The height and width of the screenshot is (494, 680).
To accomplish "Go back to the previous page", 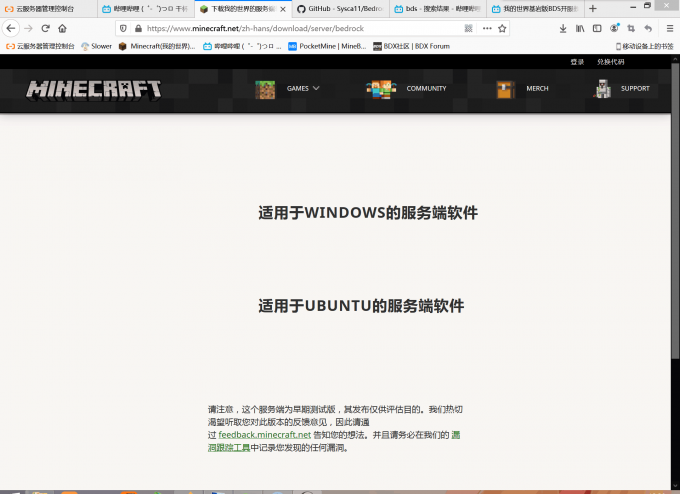I will tap(11, 29).
